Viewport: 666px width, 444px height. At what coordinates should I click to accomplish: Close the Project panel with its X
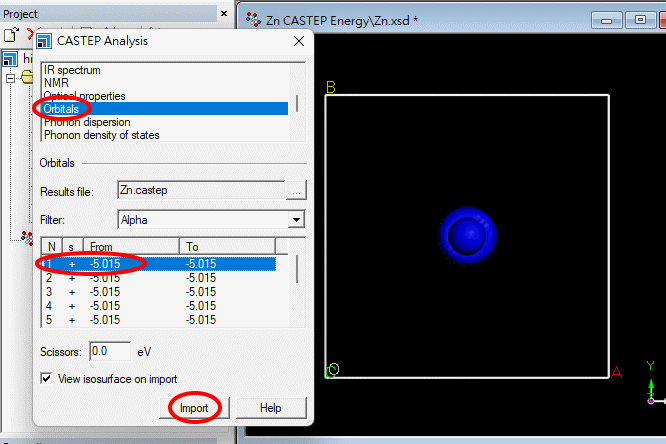(224, 14)
